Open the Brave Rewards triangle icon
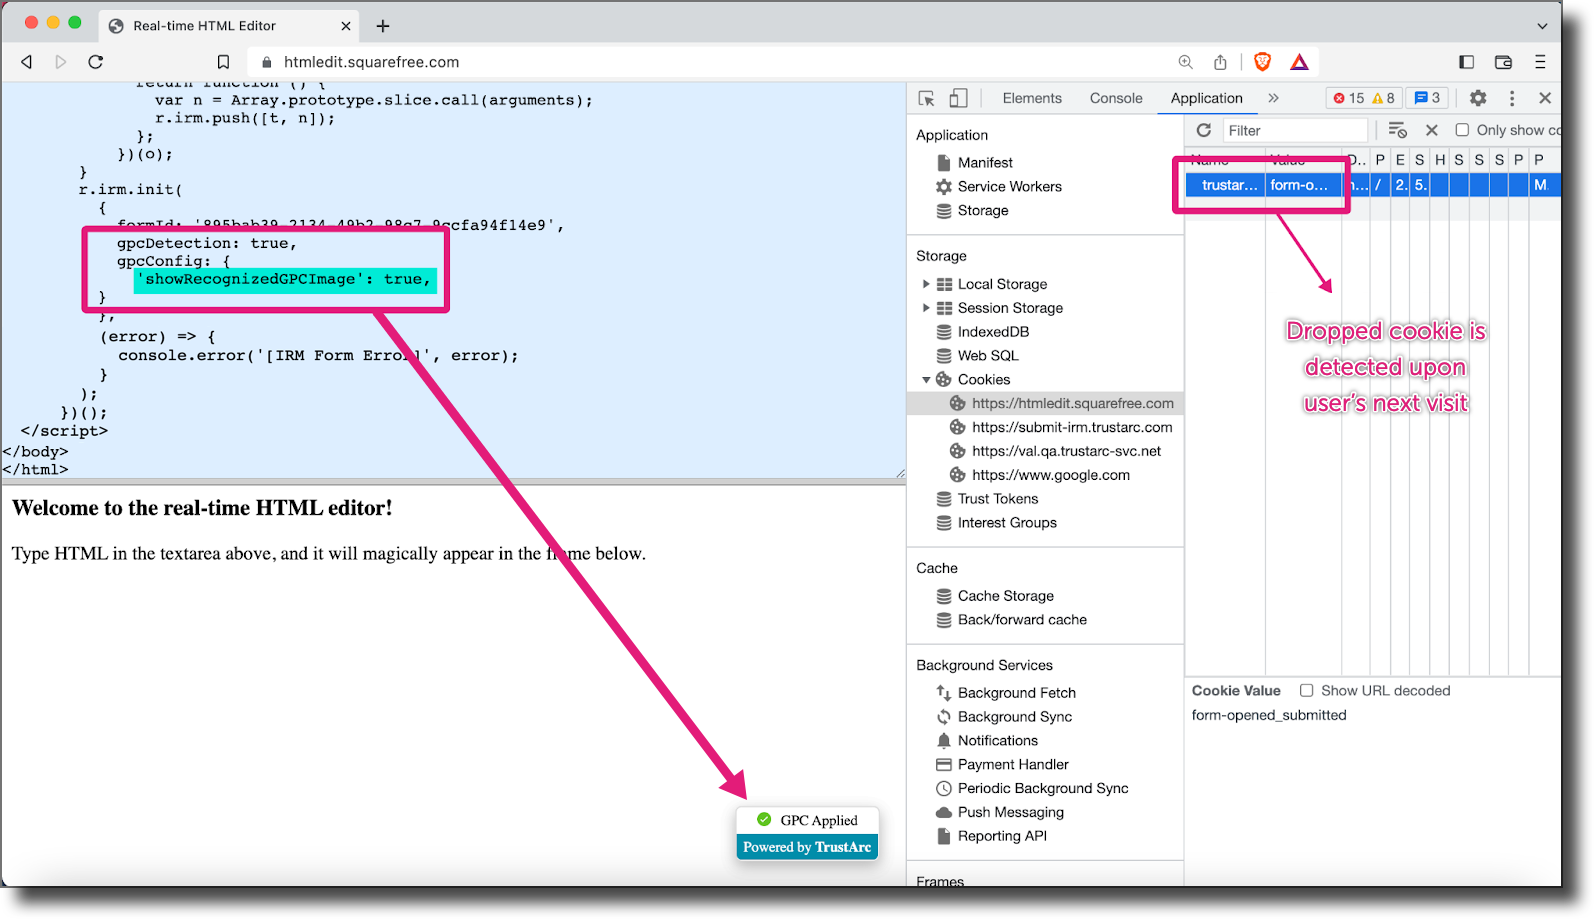 point(1299,62)
